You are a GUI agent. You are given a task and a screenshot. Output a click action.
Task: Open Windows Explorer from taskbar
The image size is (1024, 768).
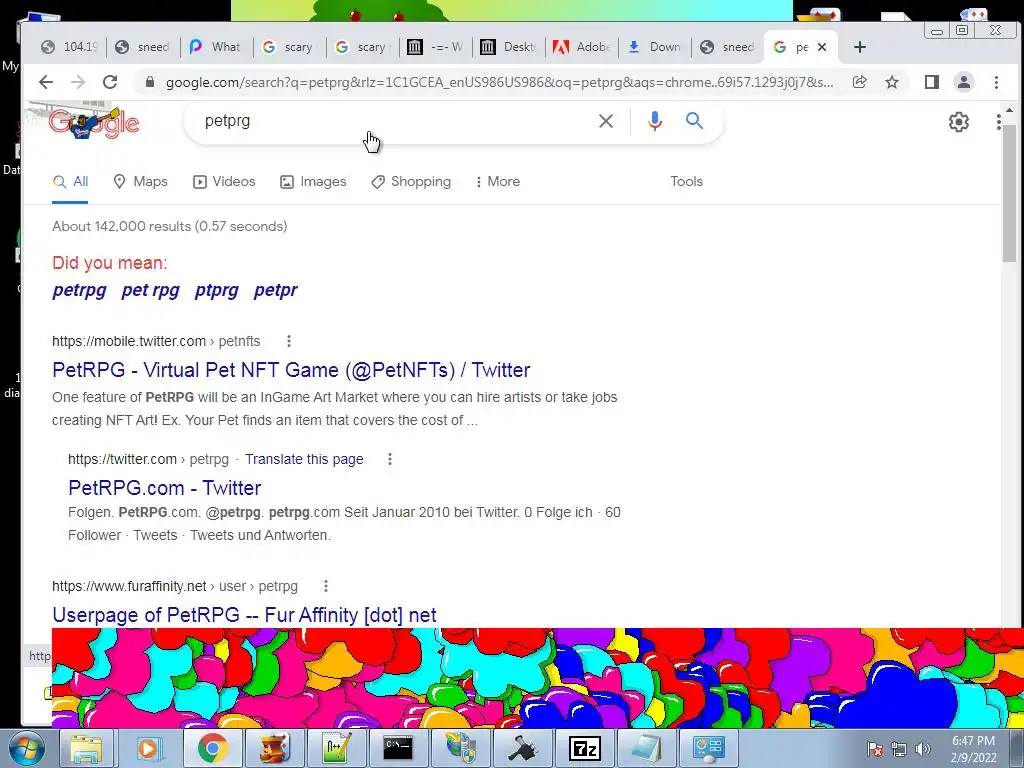click(x=86, y=748)
